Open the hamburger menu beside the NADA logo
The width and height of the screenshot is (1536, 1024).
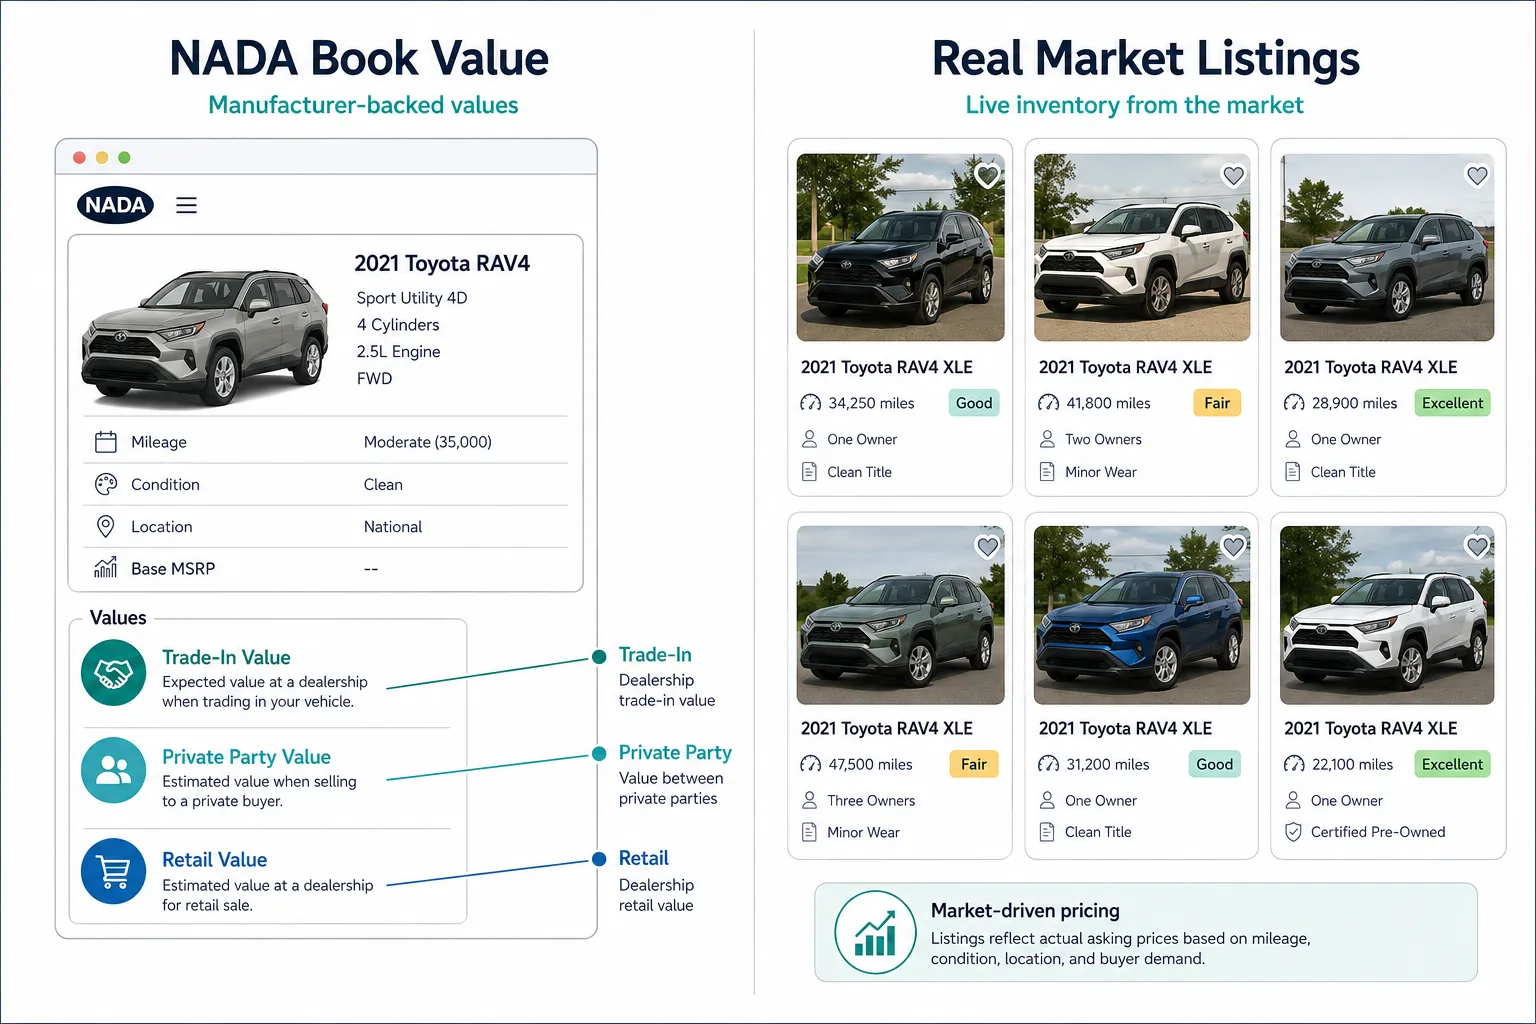(186, 205)
